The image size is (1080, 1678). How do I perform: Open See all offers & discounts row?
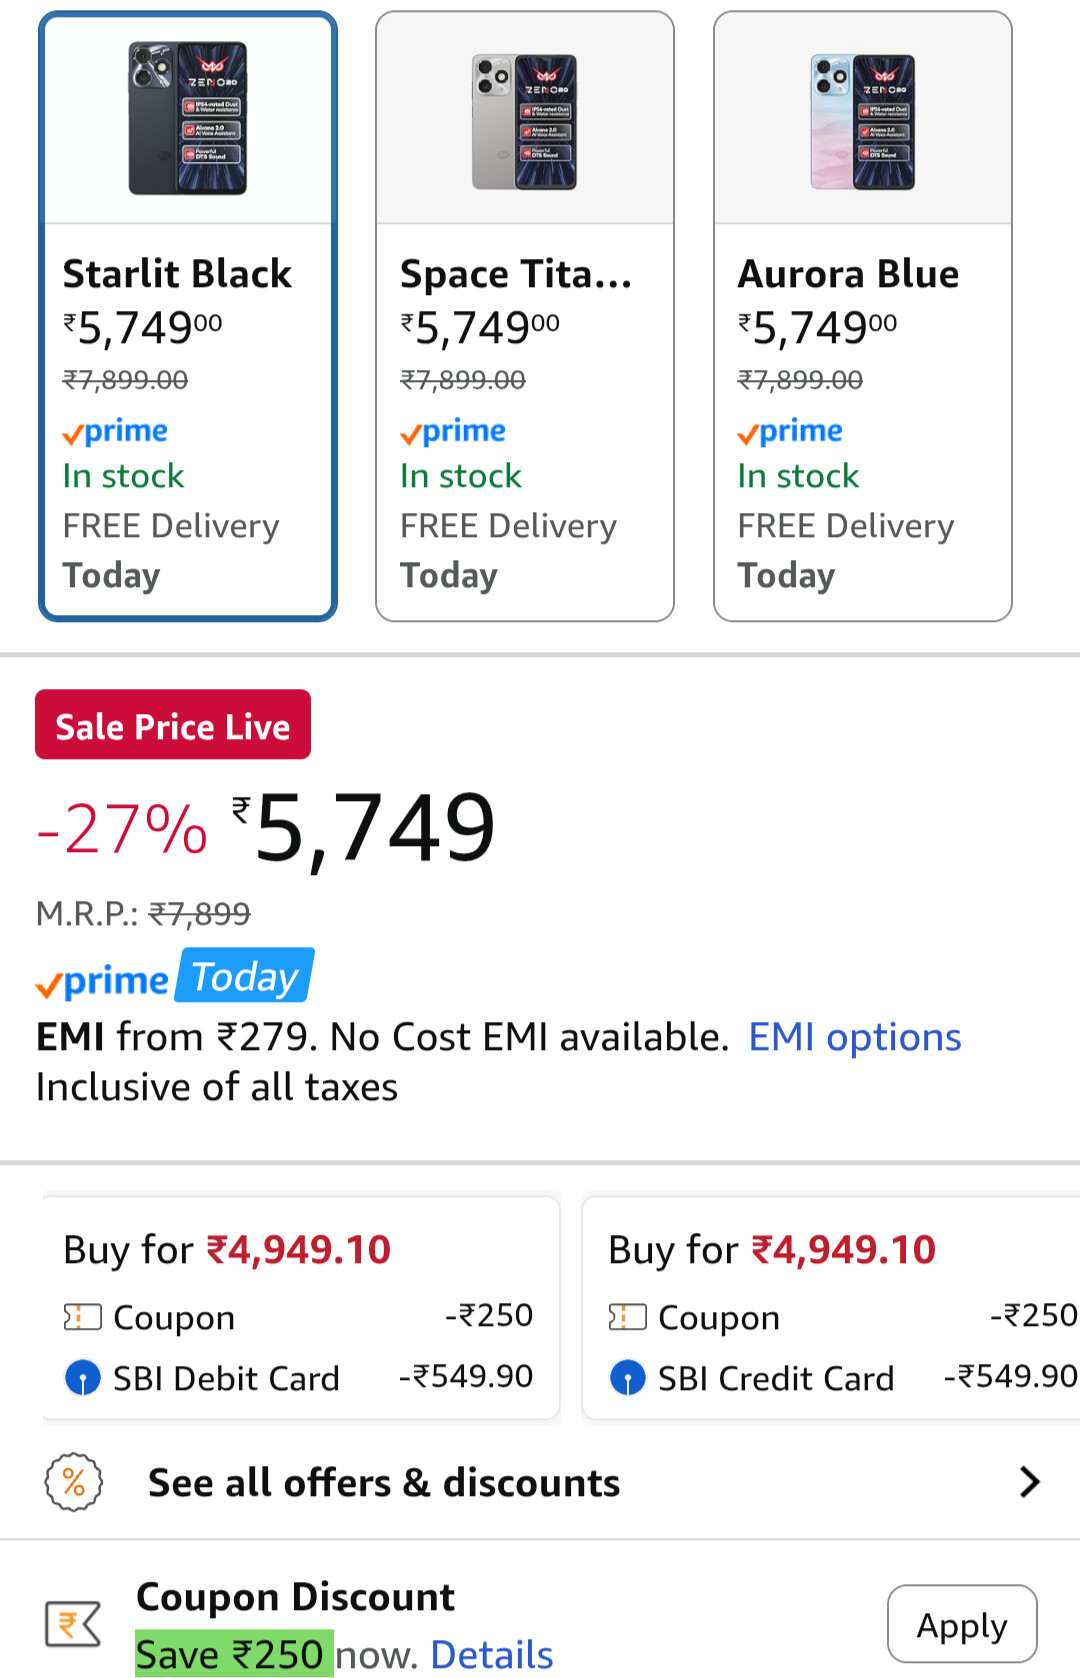(540, 1482)
